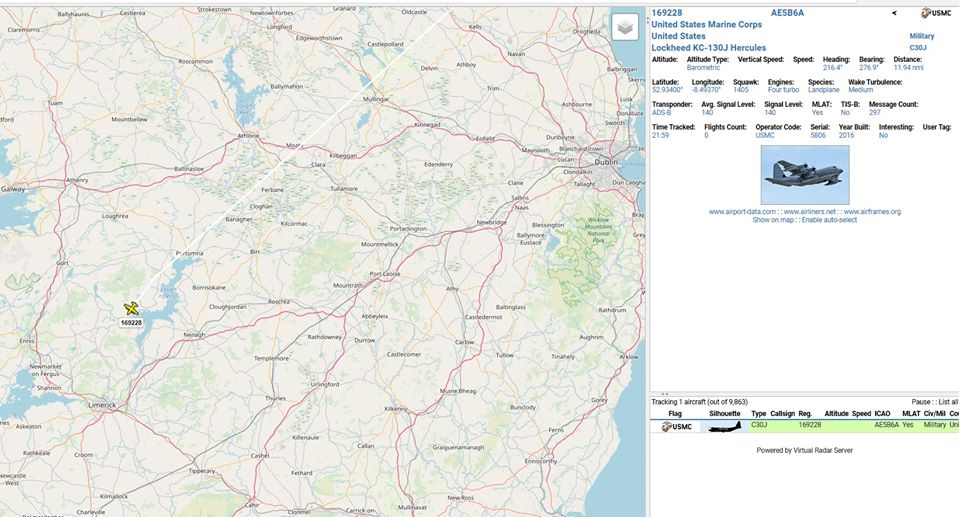This screenshot has height=517, width=960.
Task: Sort list by the Reg. column header
Action: click(x=805, y=413)
